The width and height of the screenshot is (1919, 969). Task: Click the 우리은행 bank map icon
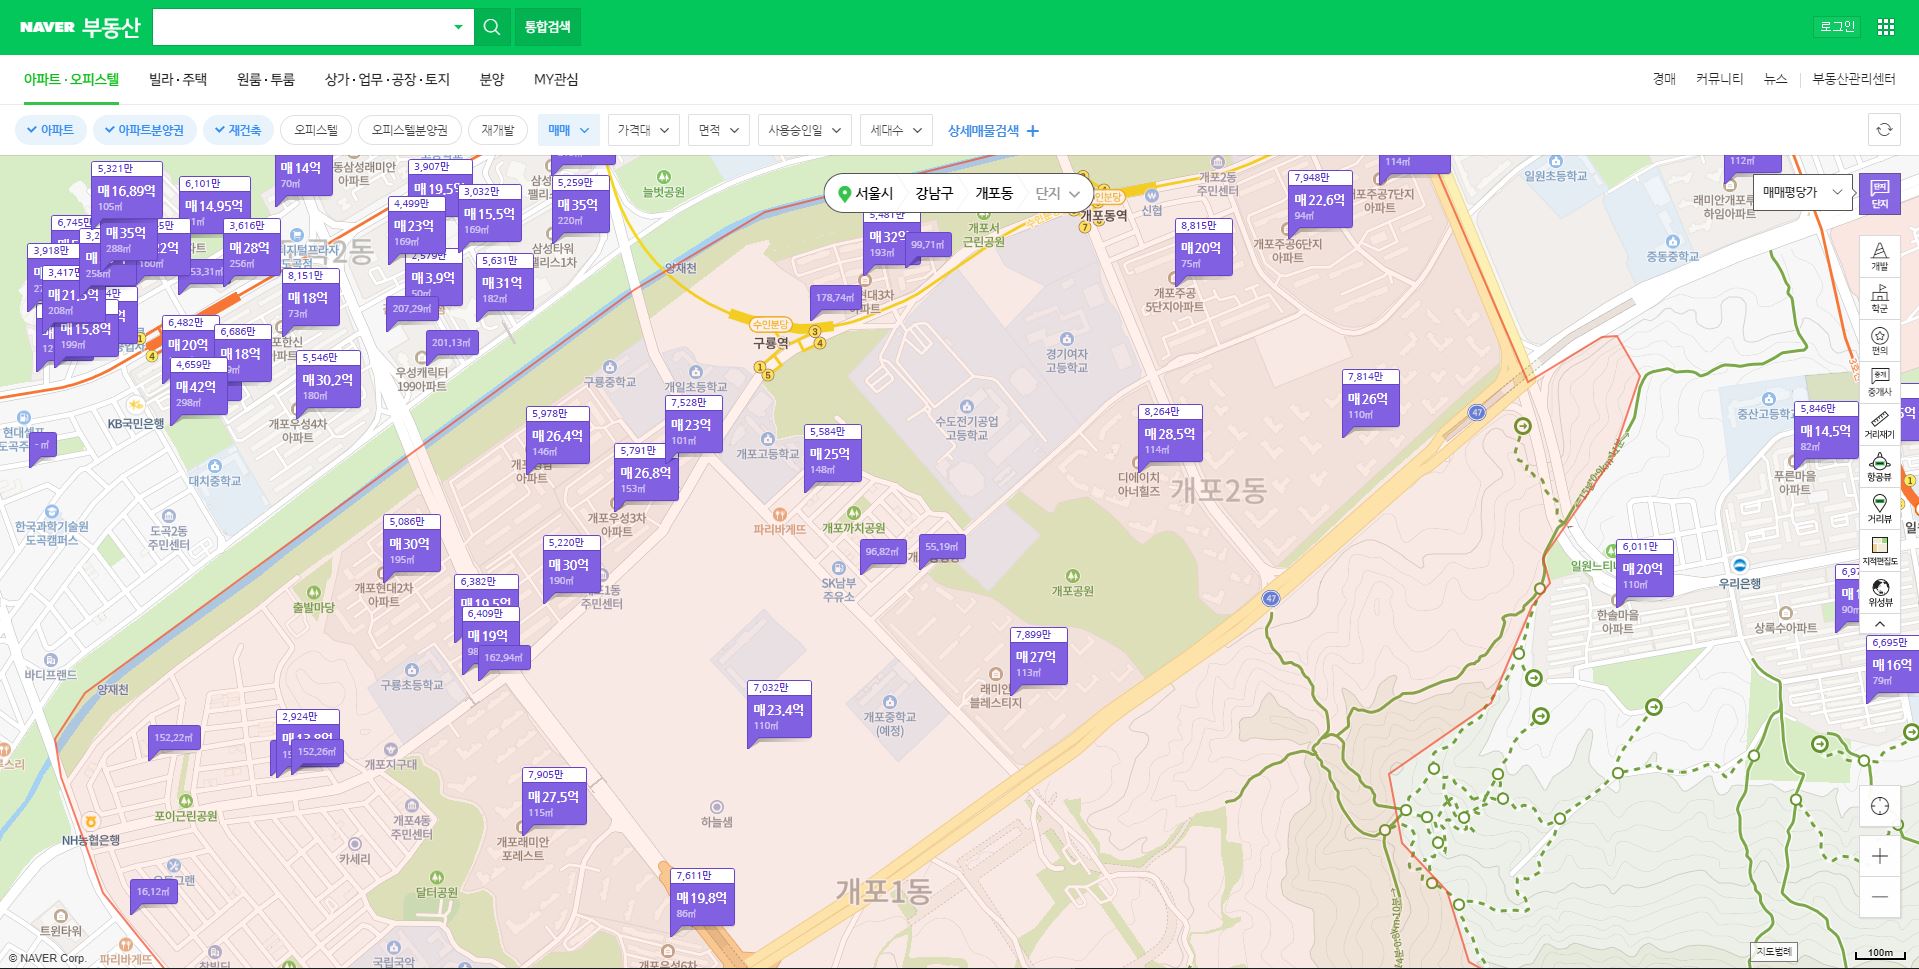pos(1740,565)
